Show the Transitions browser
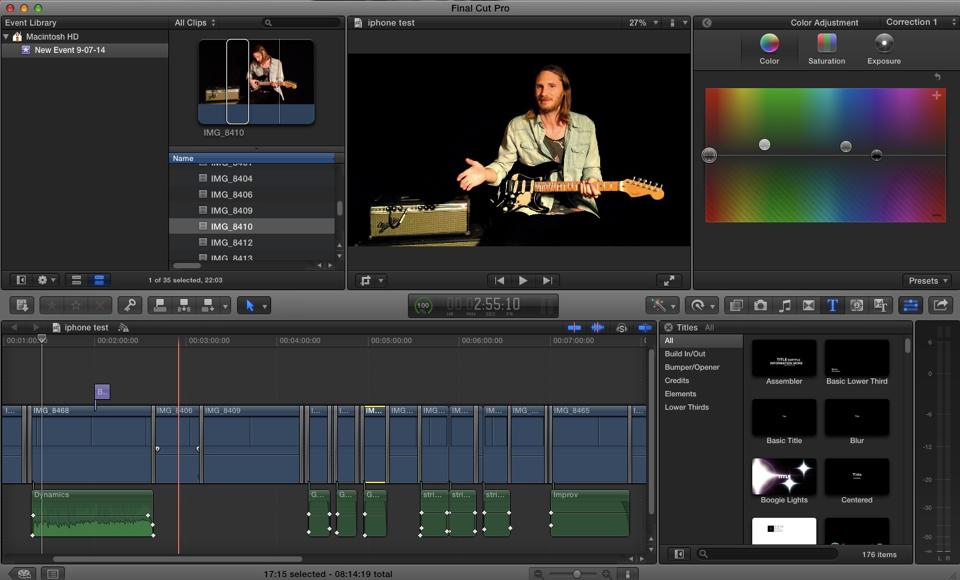960x580 pixels. (808, 305)
